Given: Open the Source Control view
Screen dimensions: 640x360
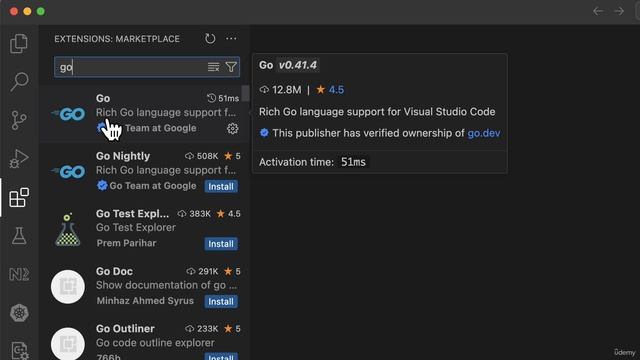Looking at the screenshot, I should [x=19, y=120].
